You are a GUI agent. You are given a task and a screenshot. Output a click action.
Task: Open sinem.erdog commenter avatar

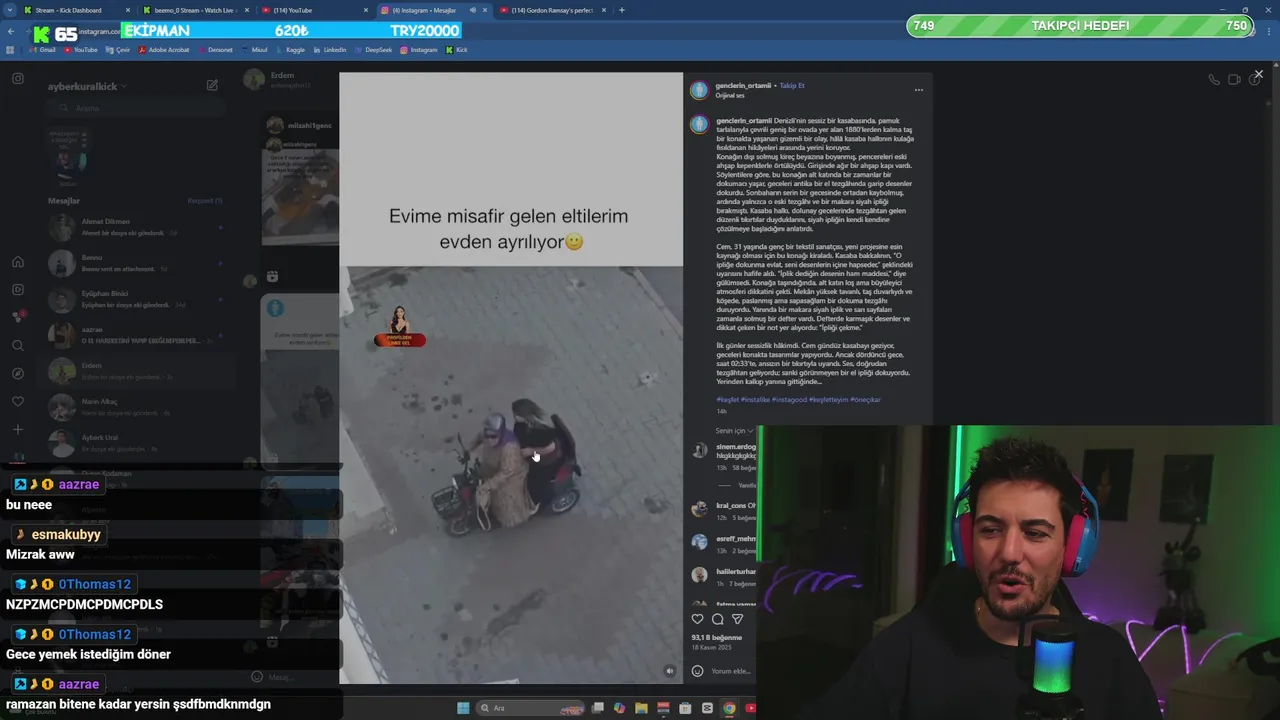tap(699, 450)
